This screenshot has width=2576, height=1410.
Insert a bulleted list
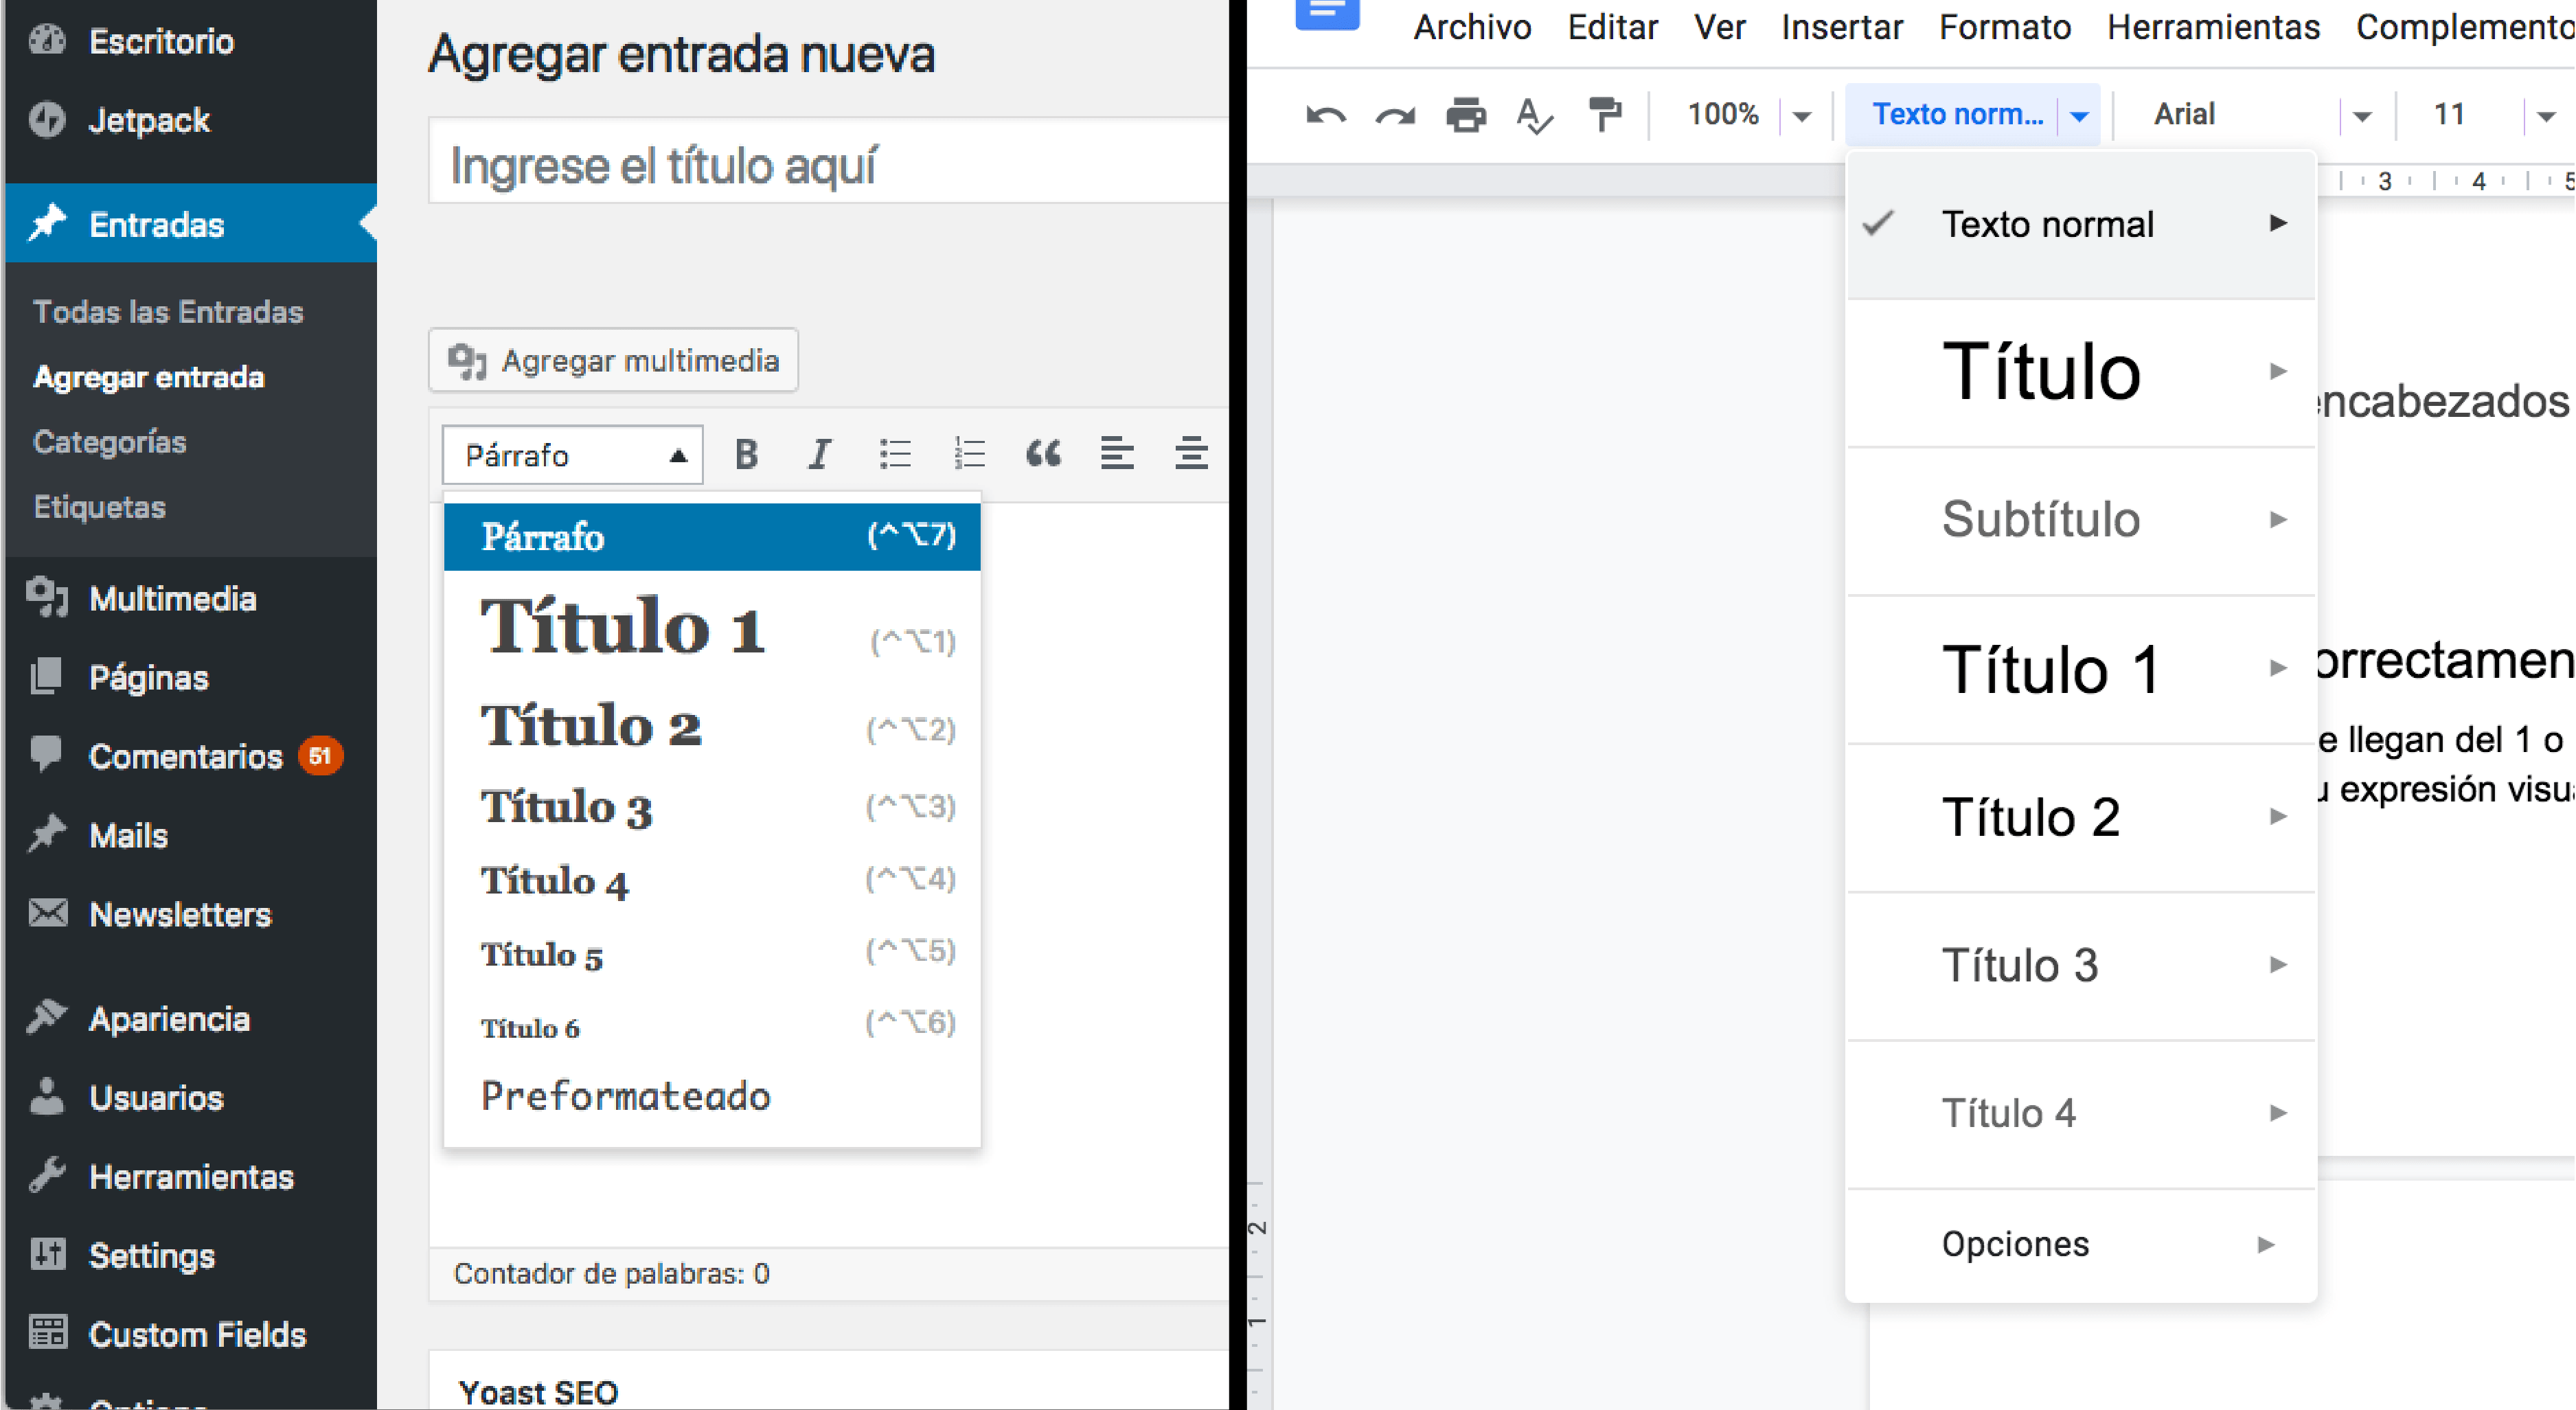[x=895, y=455]
